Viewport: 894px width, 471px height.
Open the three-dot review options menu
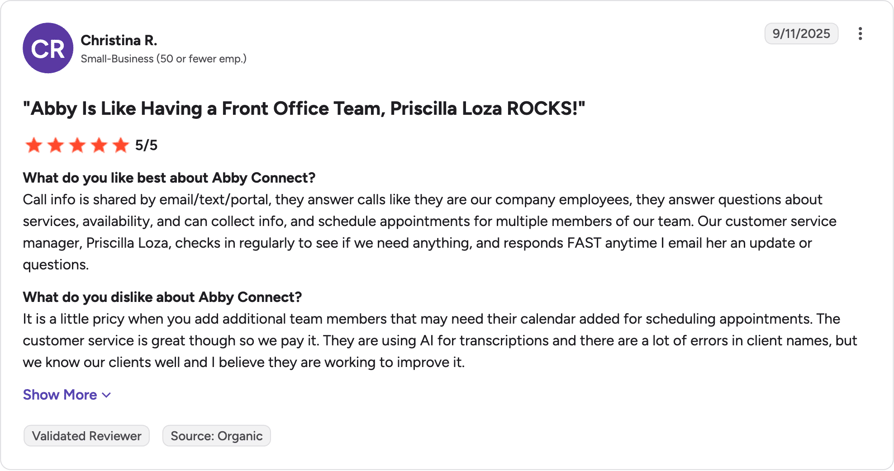pos(860,34)
